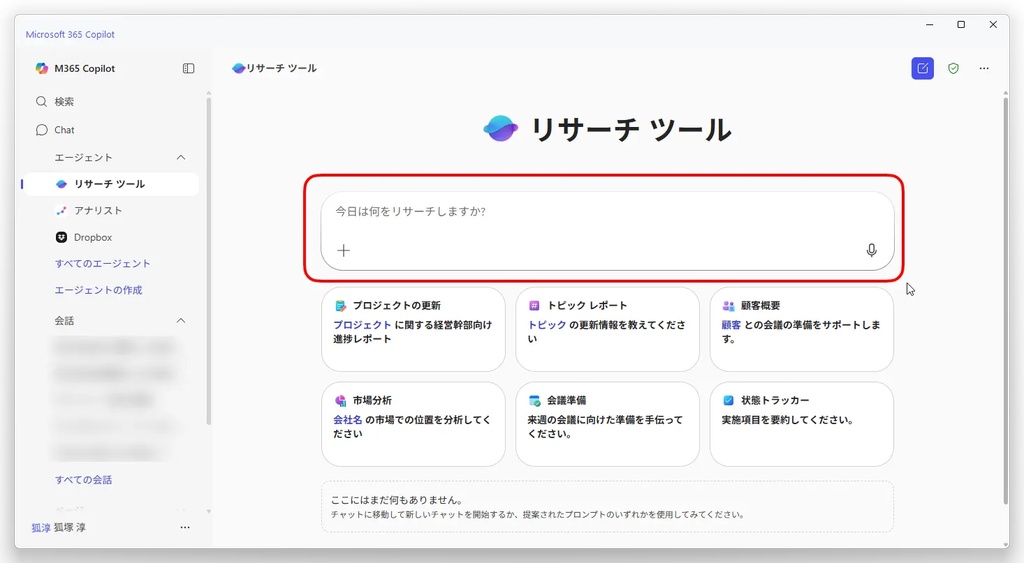1024x563 pixels.
Task: Click the plus attach icon in prompt box
Action: [x=344, y=250]
